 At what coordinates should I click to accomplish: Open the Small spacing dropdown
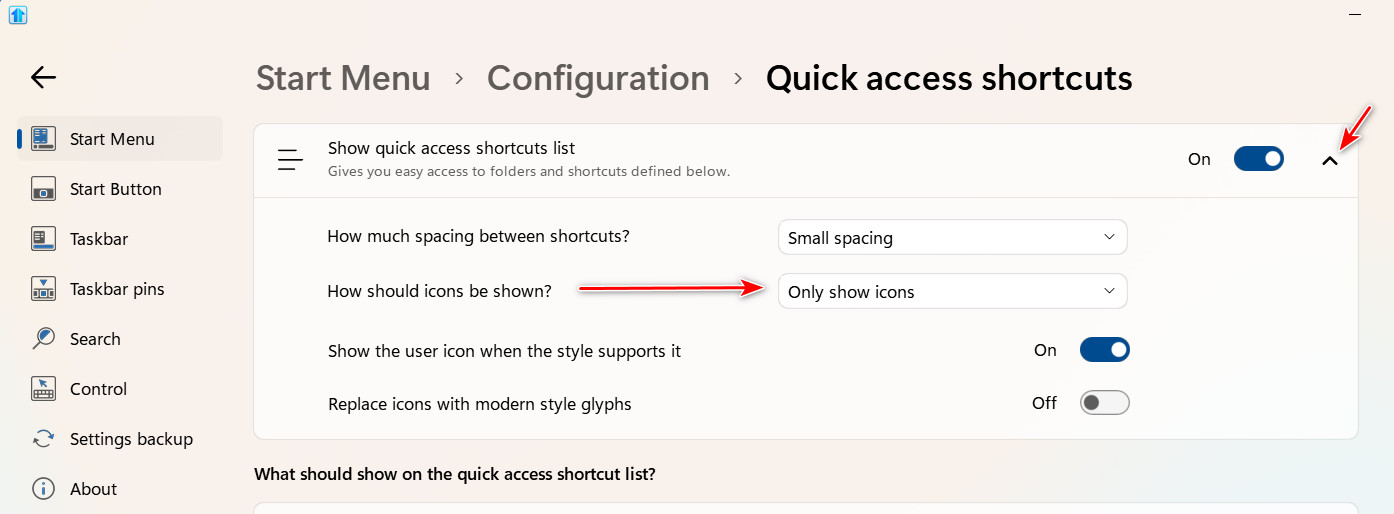[x=952, y=238]
